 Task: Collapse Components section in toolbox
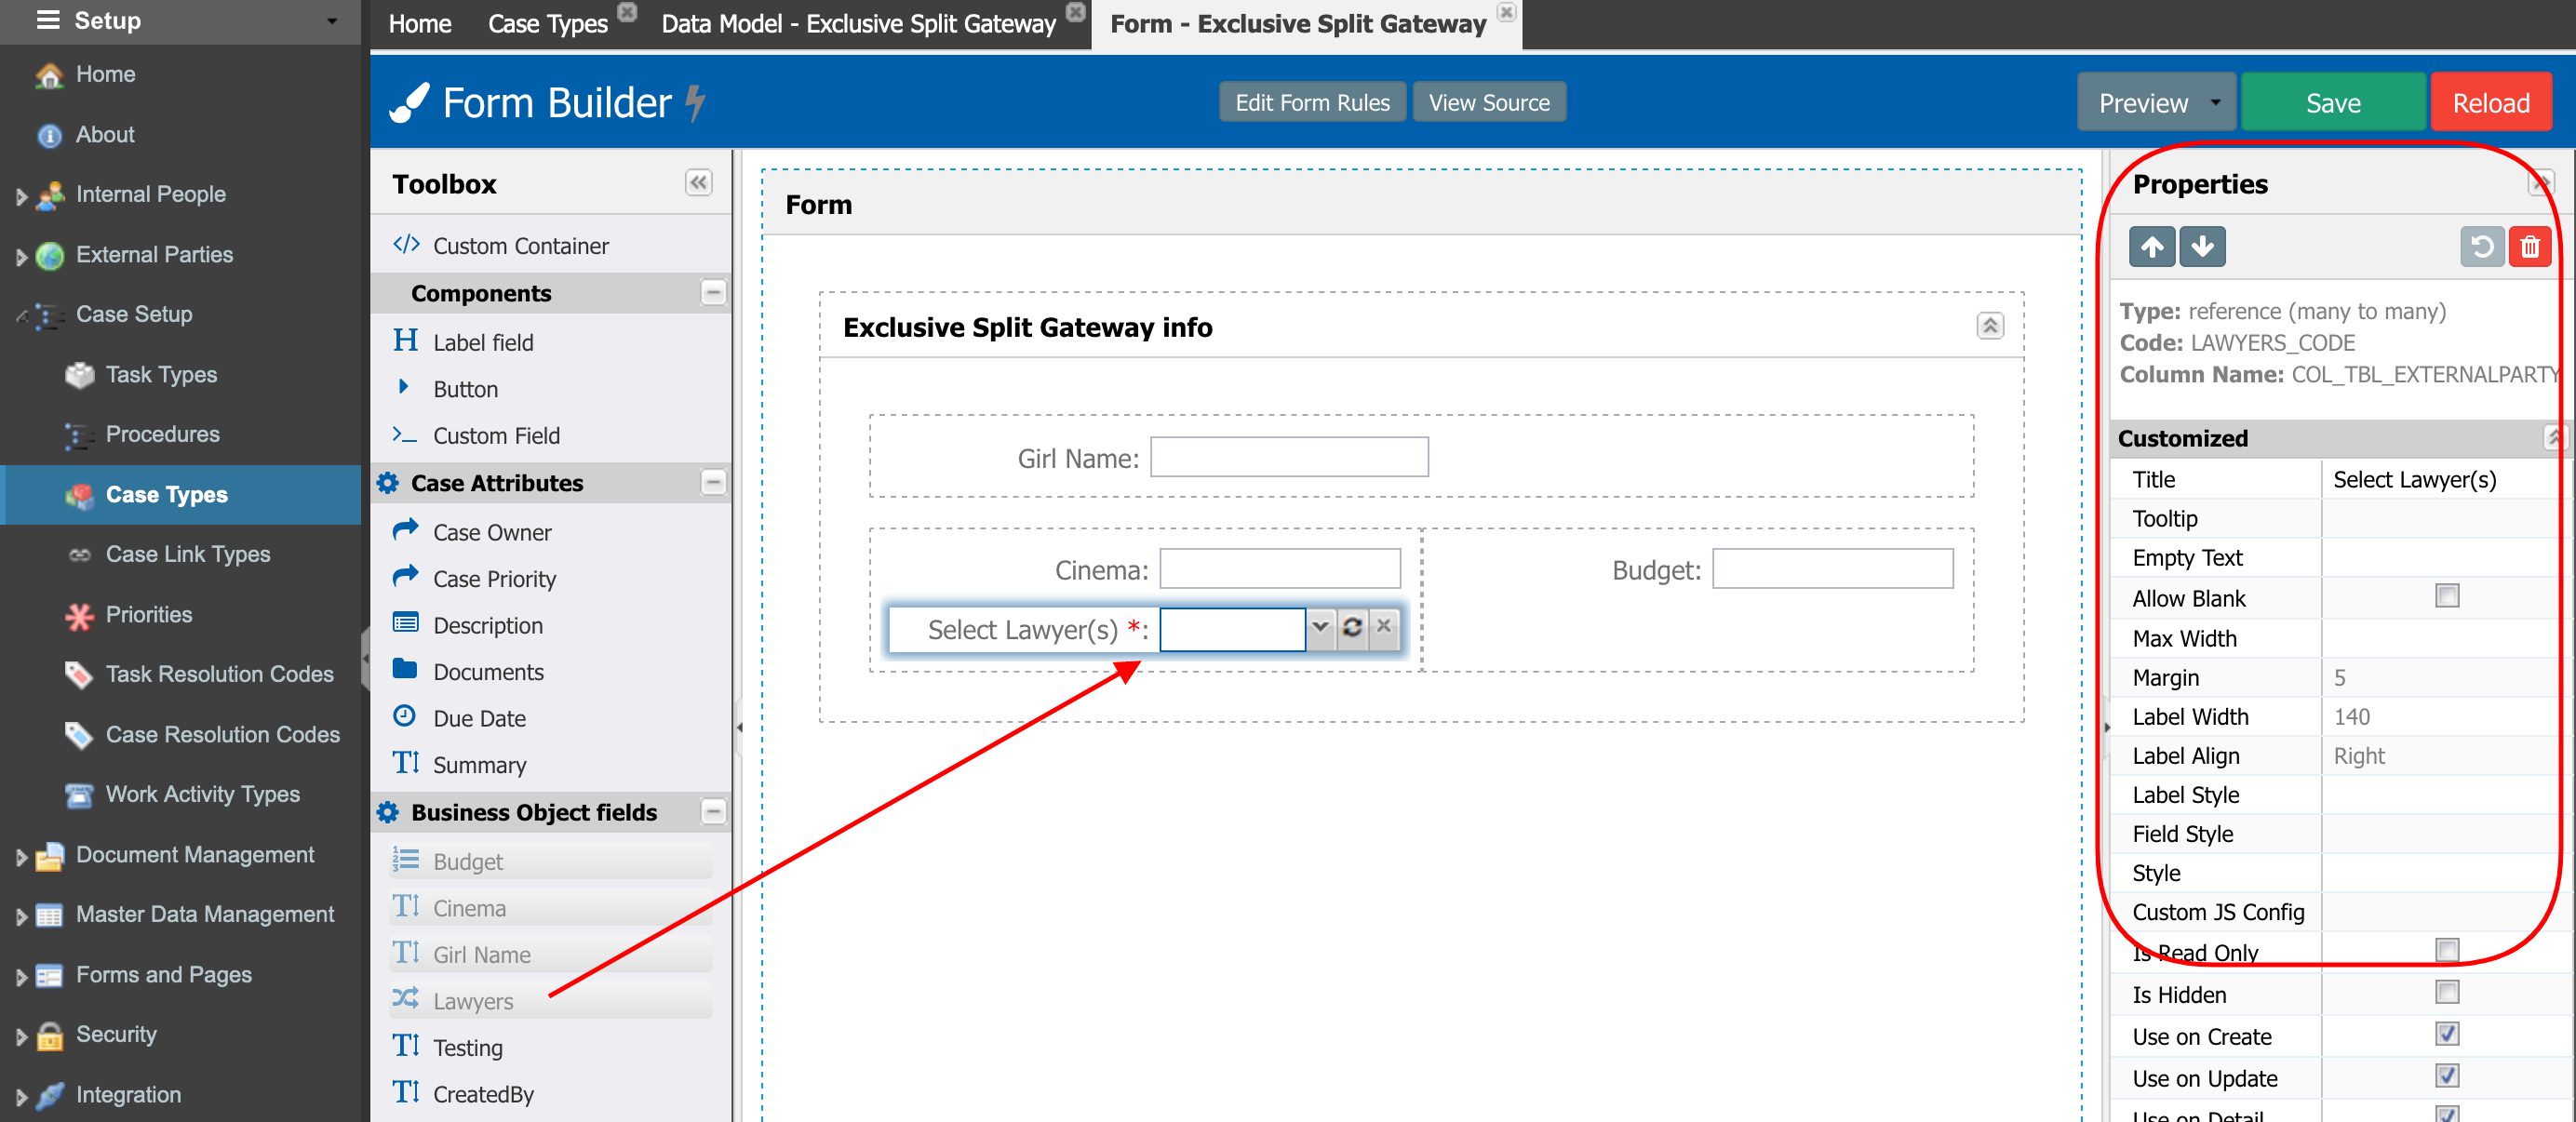pyautogui.click(x=712, y=293)
